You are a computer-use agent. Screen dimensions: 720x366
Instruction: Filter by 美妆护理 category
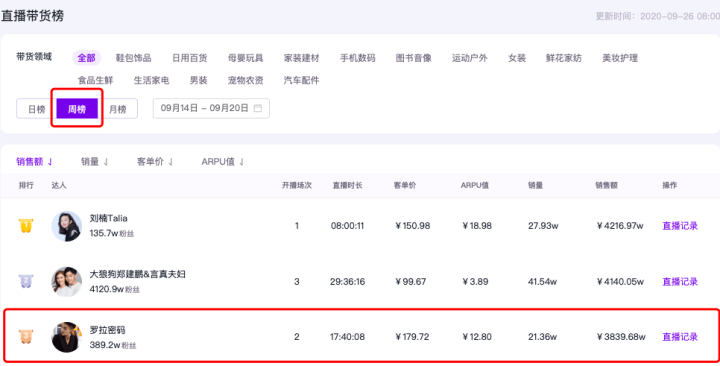click(x=620, y=58)
